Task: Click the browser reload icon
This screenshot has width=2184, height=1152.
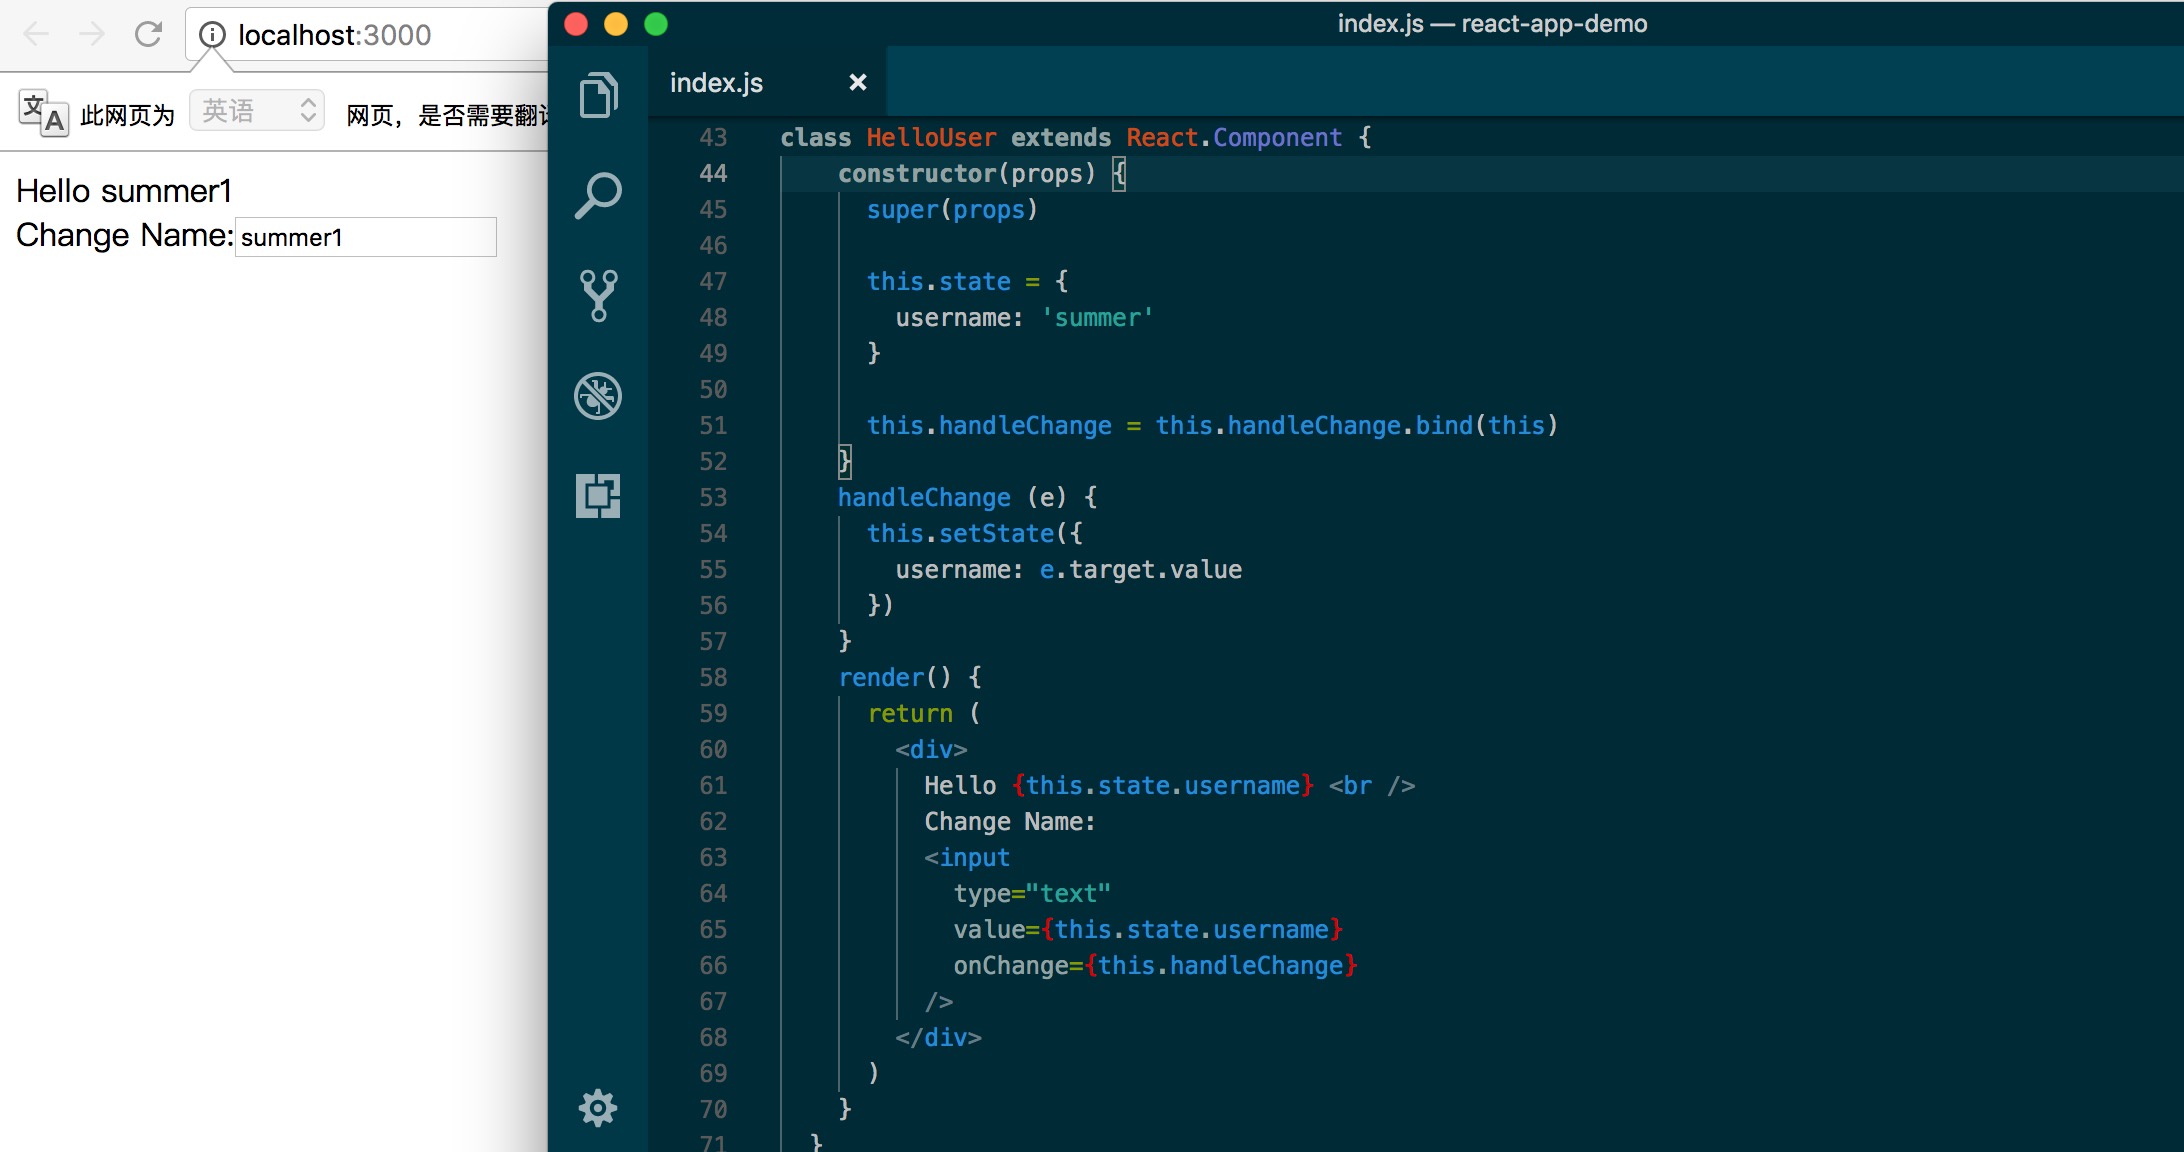Action: (148, 35)
